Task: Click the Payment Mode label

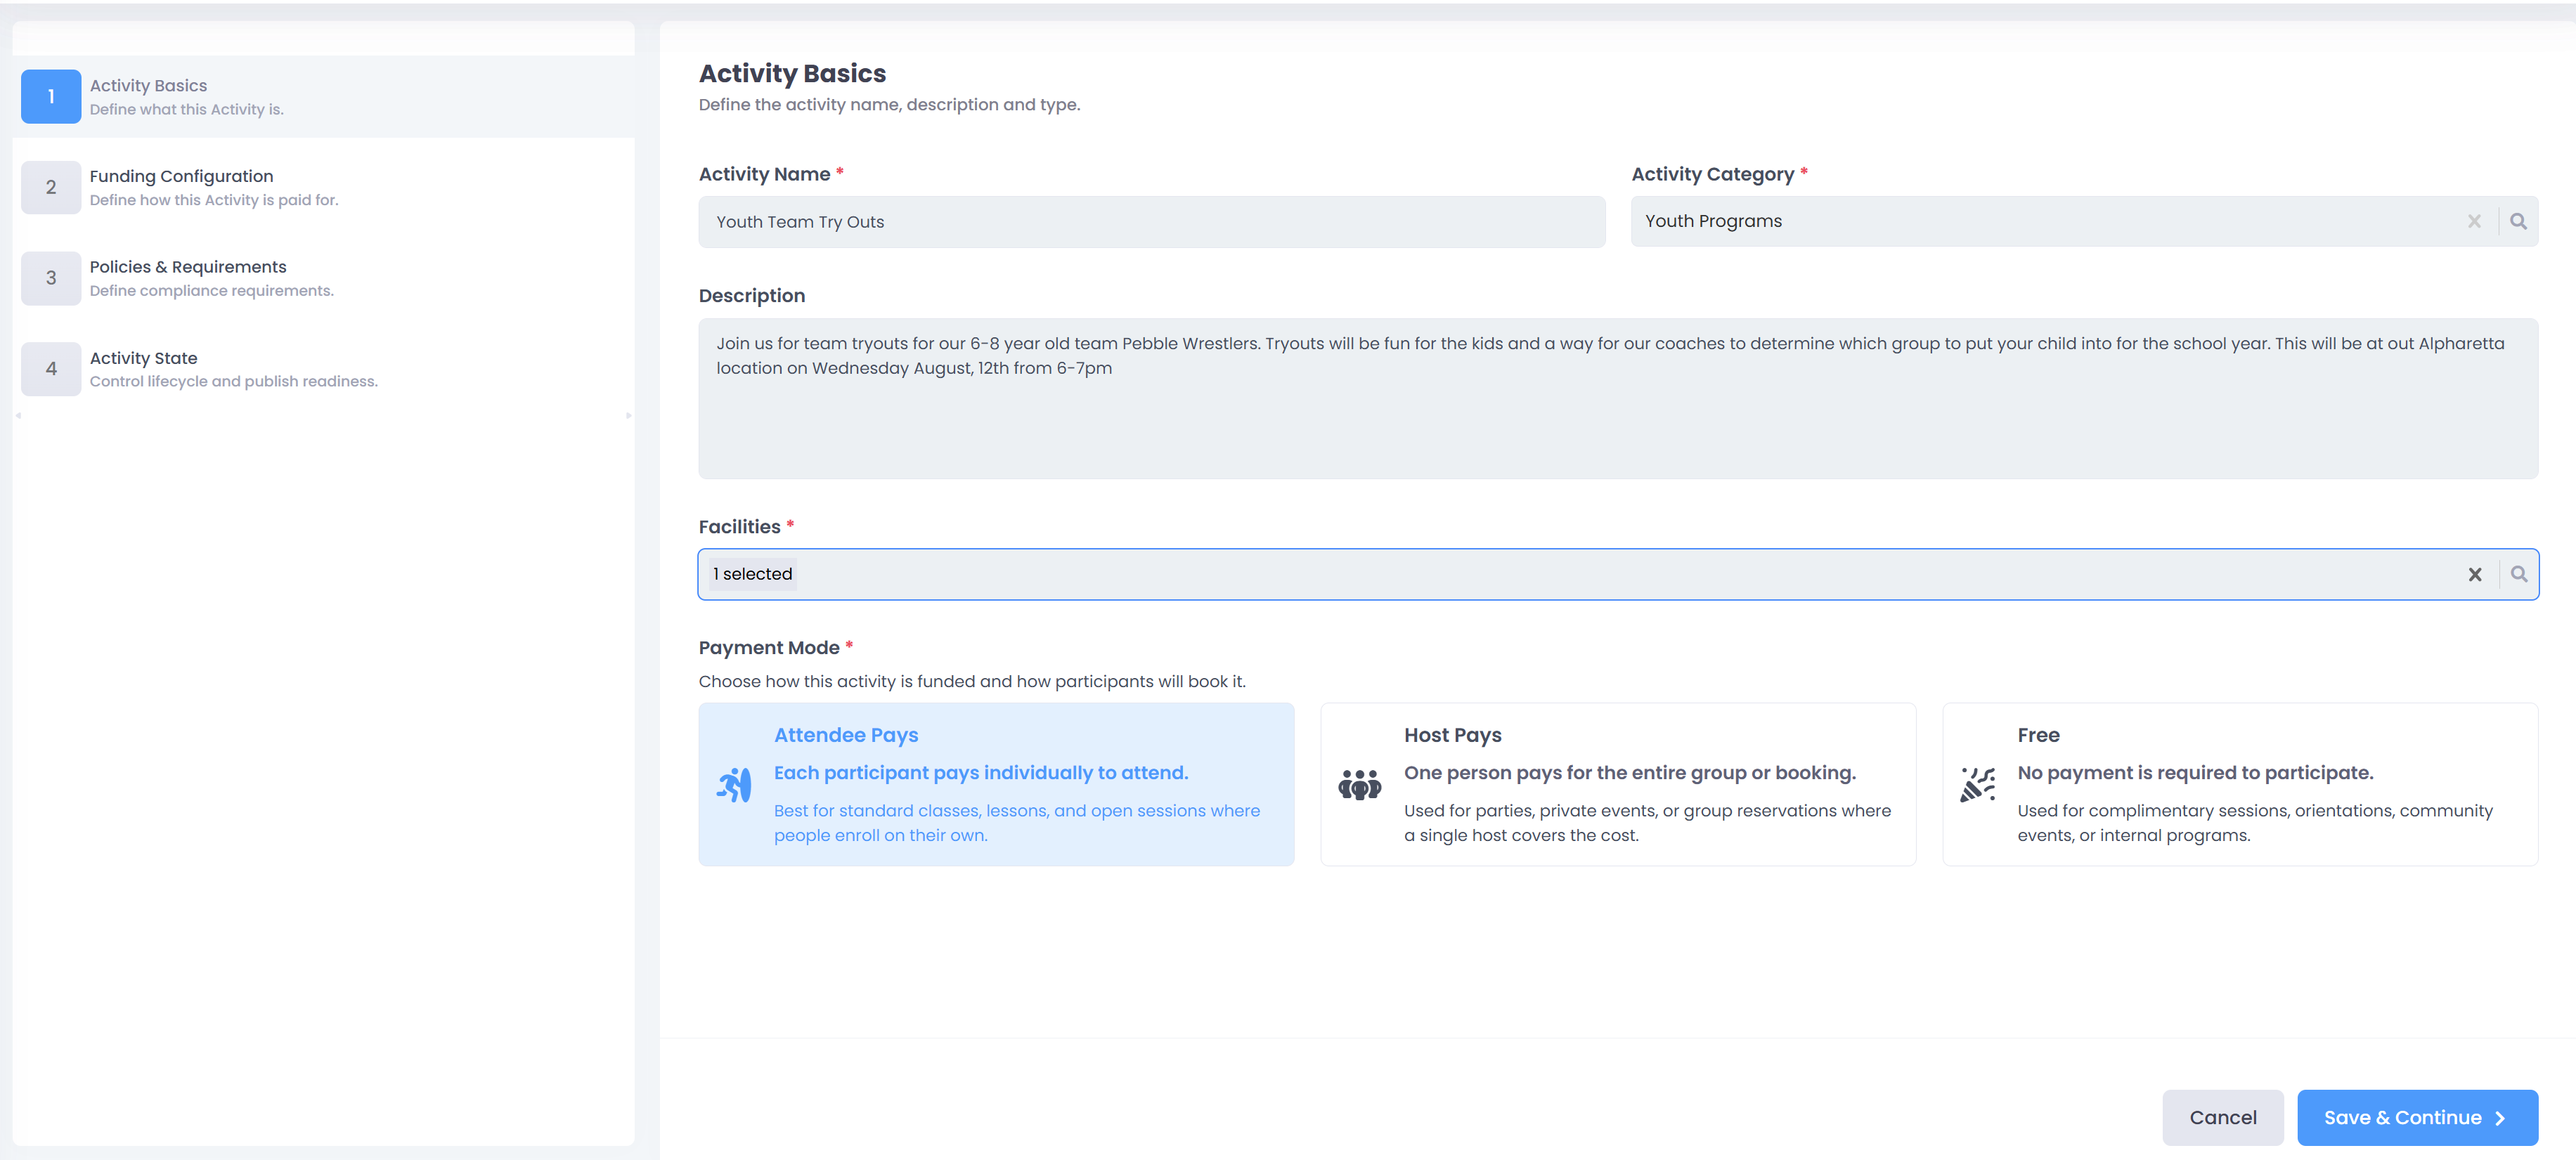Action: 769,648
